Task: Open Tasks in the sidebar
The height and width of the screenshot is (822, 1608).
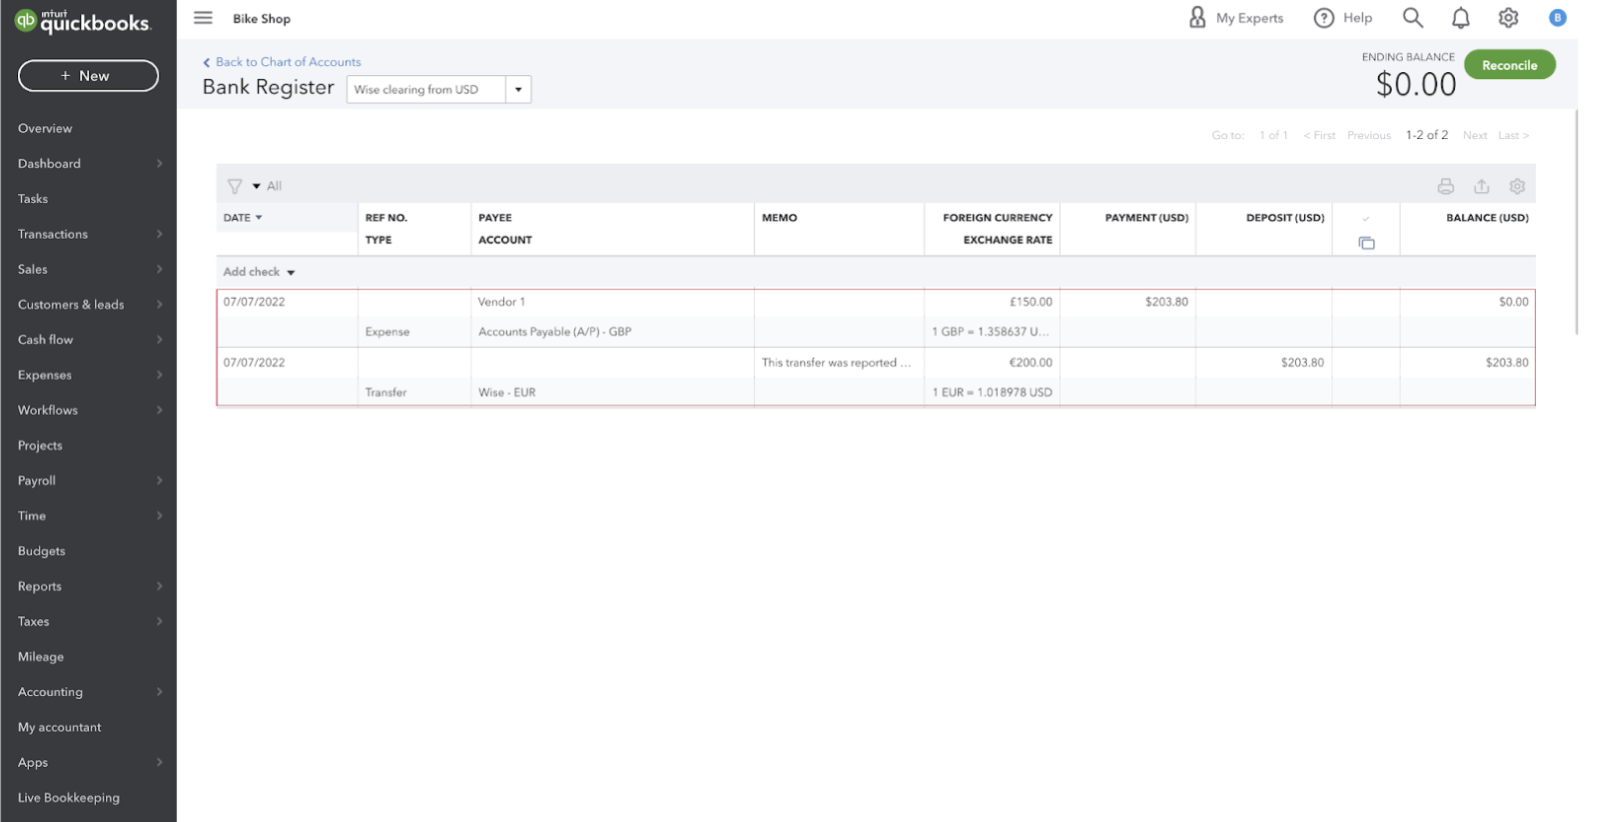Action: pos(33,199)
